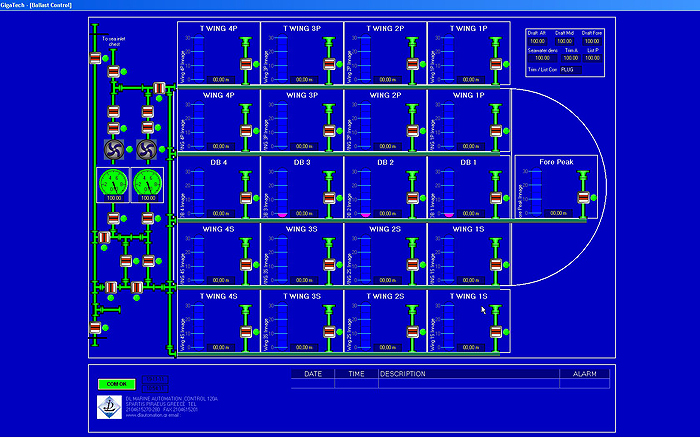Toggle green indicator beside WING 1P valve
700x438 pixels.
[507, 132]
